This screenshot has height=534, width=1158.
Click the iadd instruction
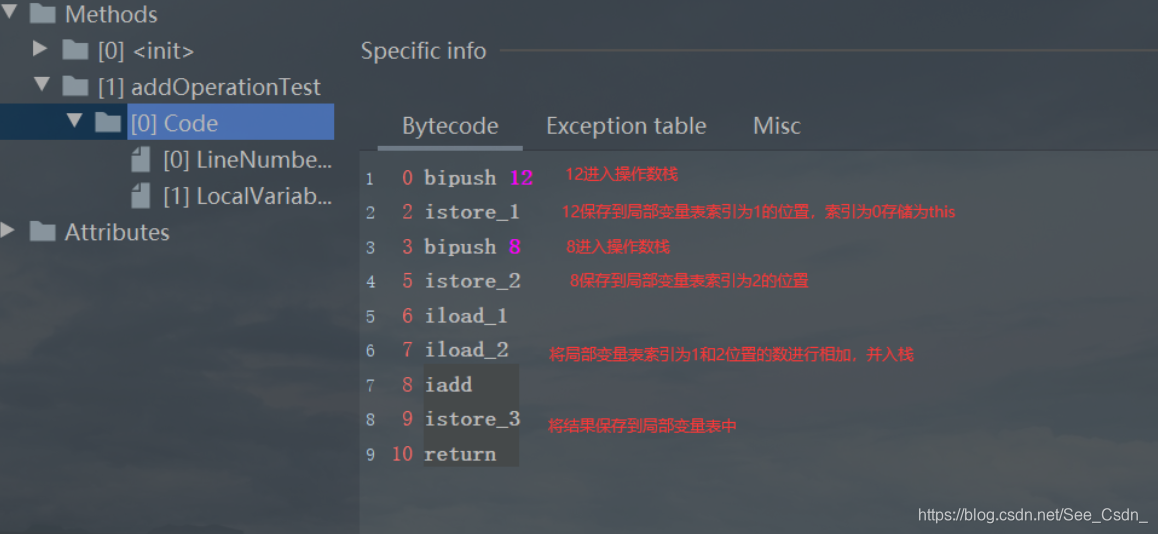pos(448,385)
